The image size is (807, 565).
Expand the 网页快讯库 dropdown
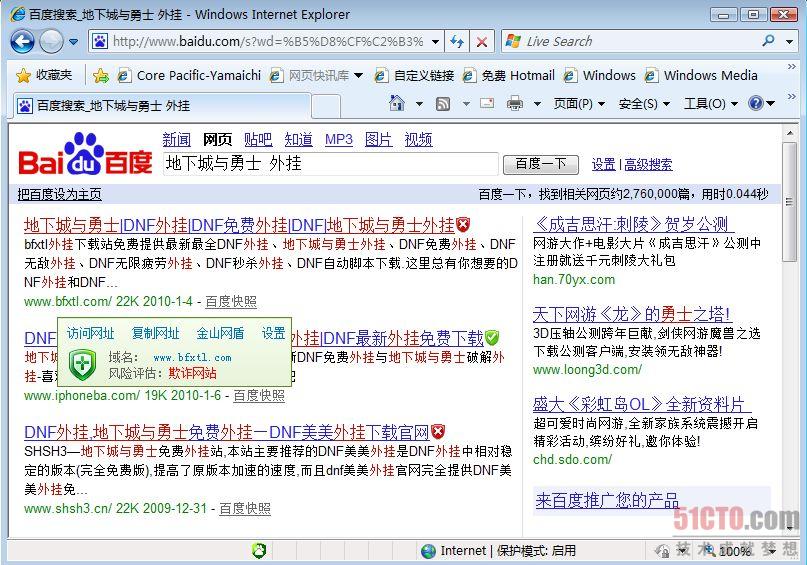[x=358, y=76]
